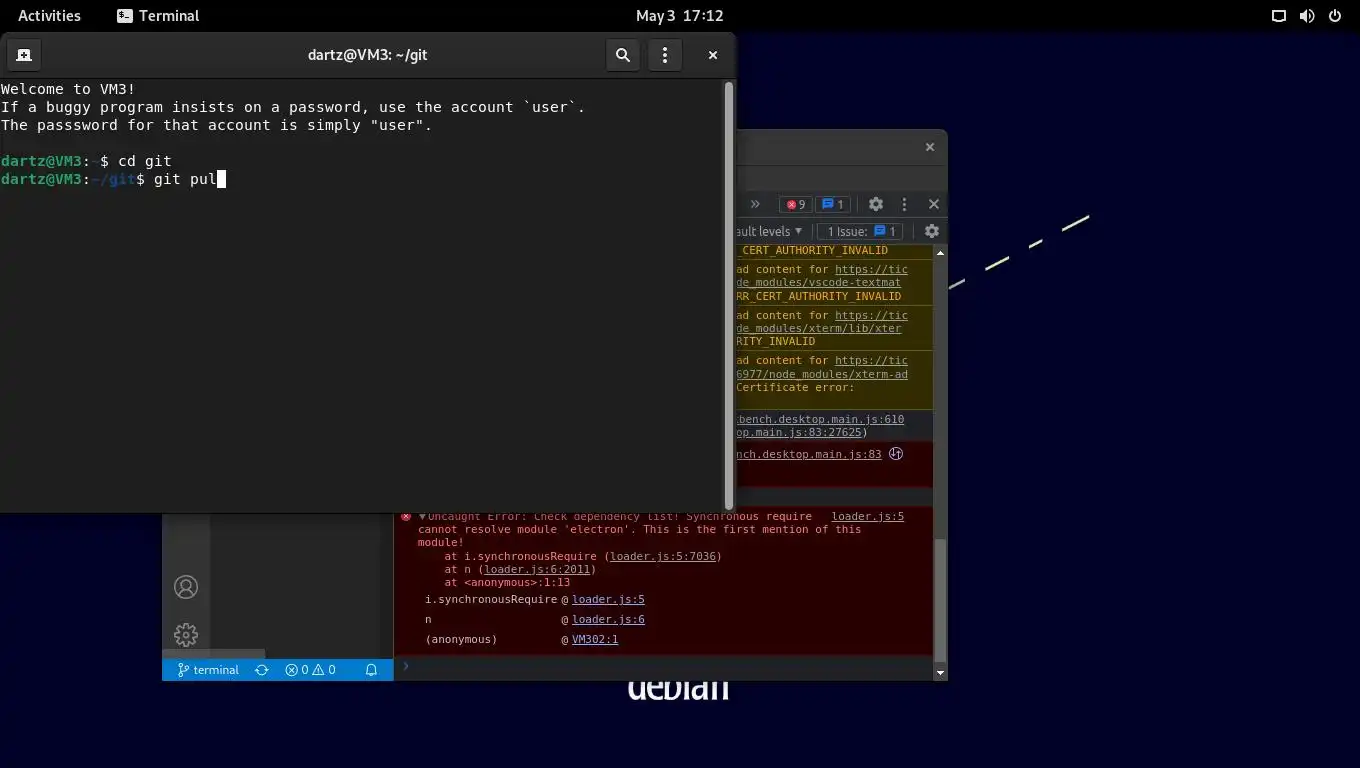This screenshot has height=768, width=1360.
Task: Open the clock showing May 3 17:12
Action: 680,15
